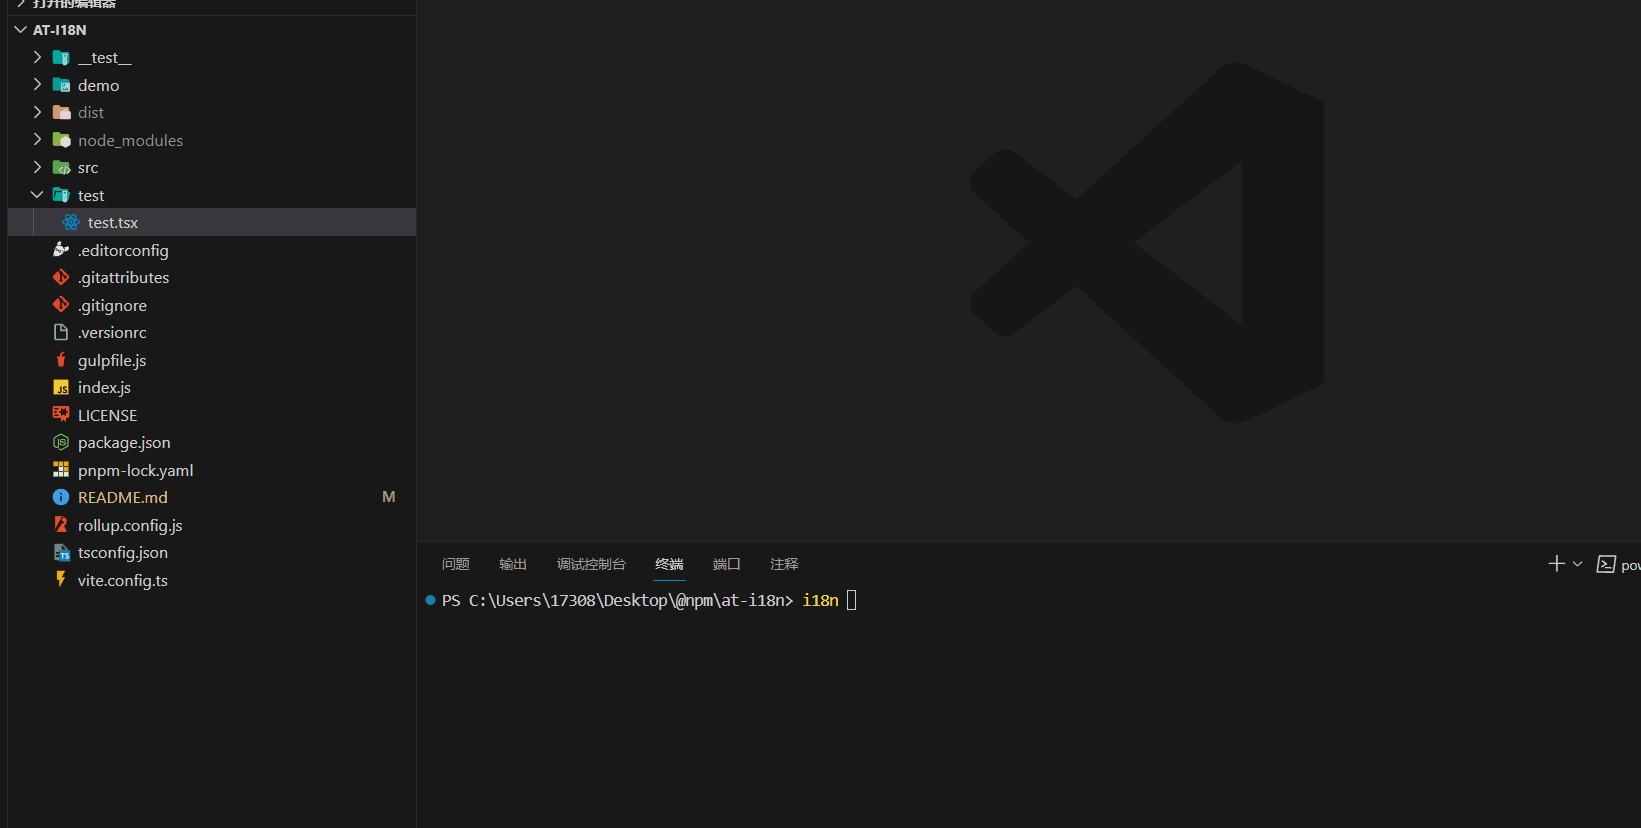Click the .editorconfig file icon
Screen dimensions: 1641x828
[61, 250]
